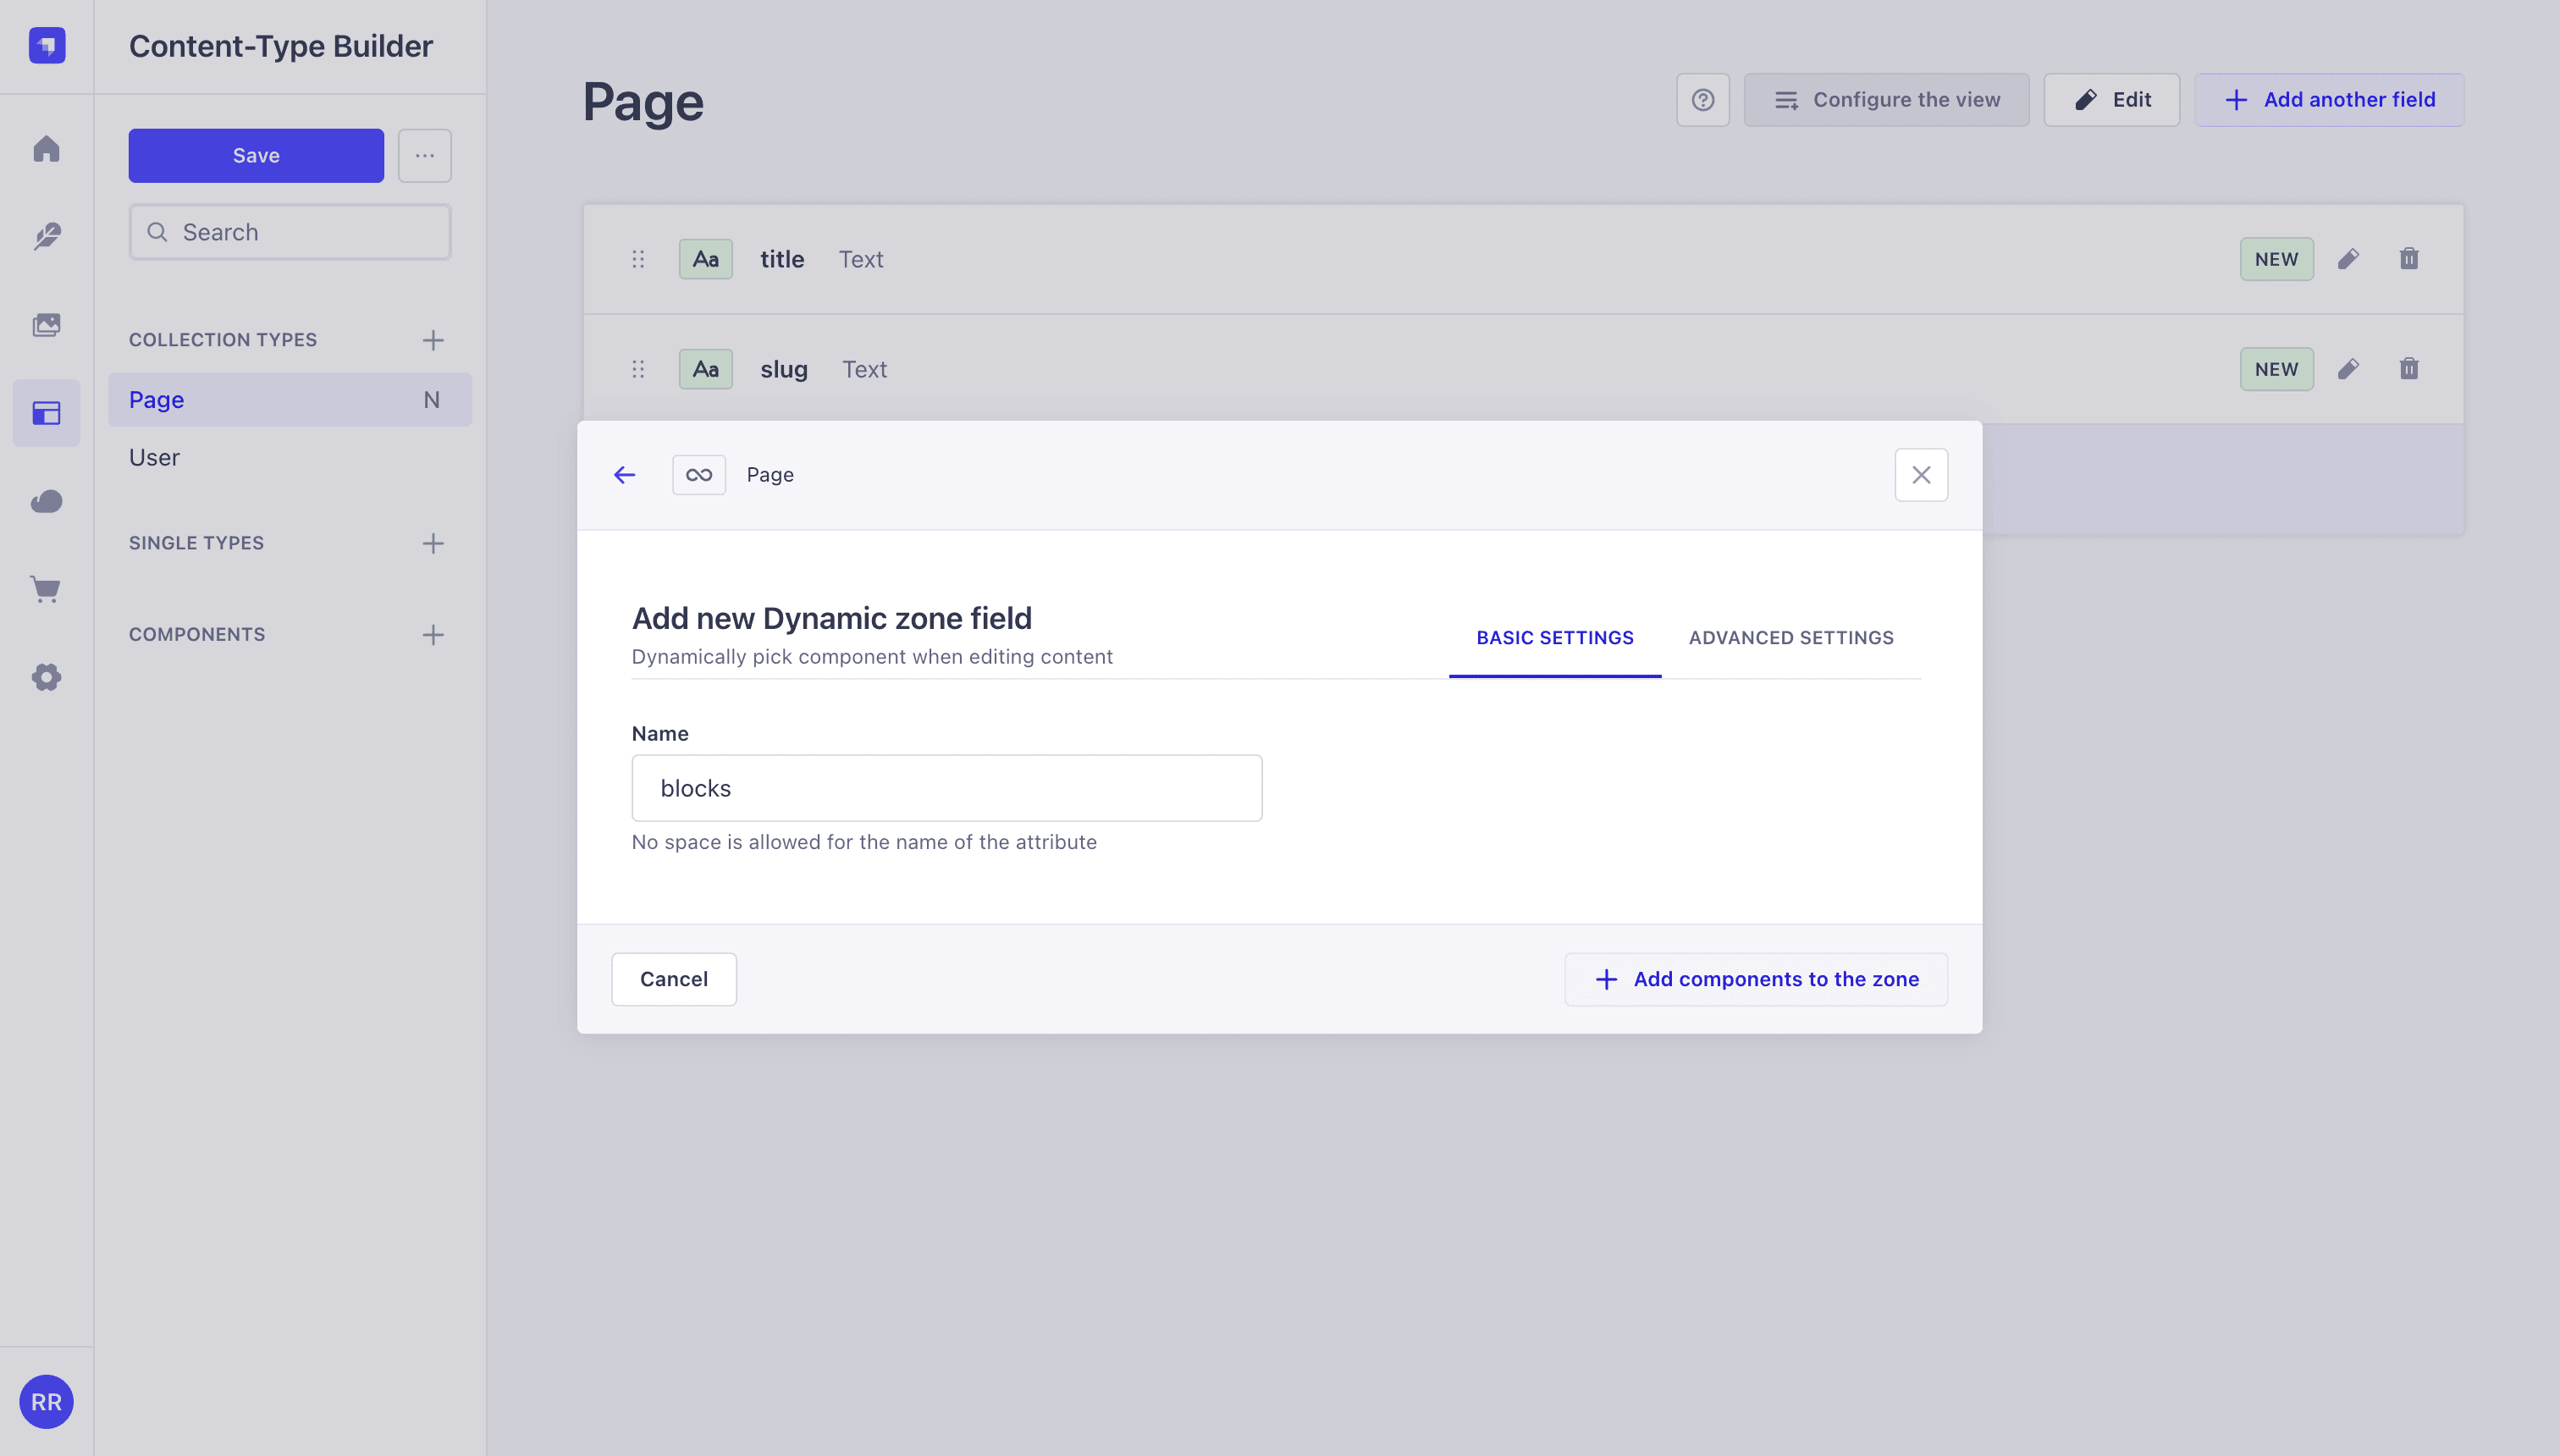
Task: Click the COLLECTION TYPES heading
Action: [223, 340]
